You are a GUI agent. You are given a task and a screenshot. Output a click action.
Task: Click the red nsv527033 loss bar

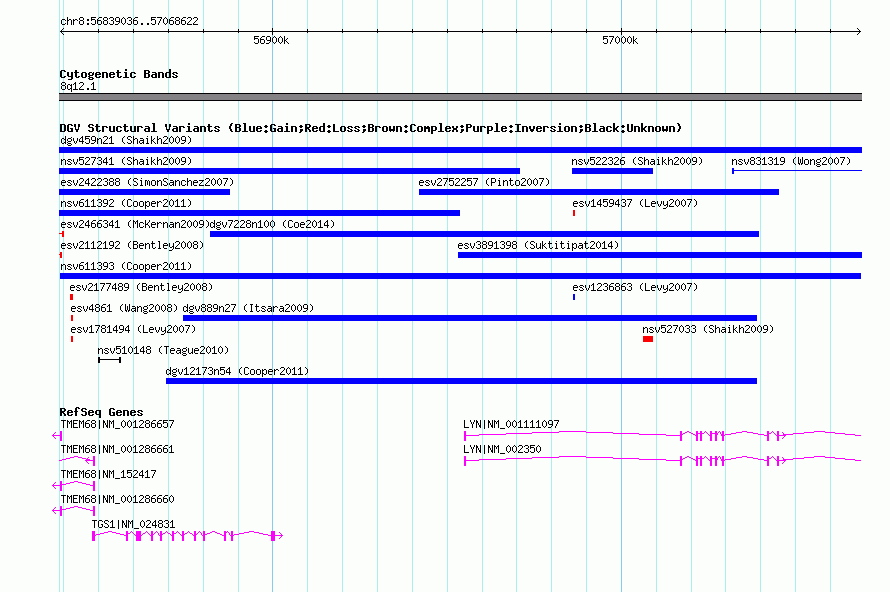coord(648,339)
